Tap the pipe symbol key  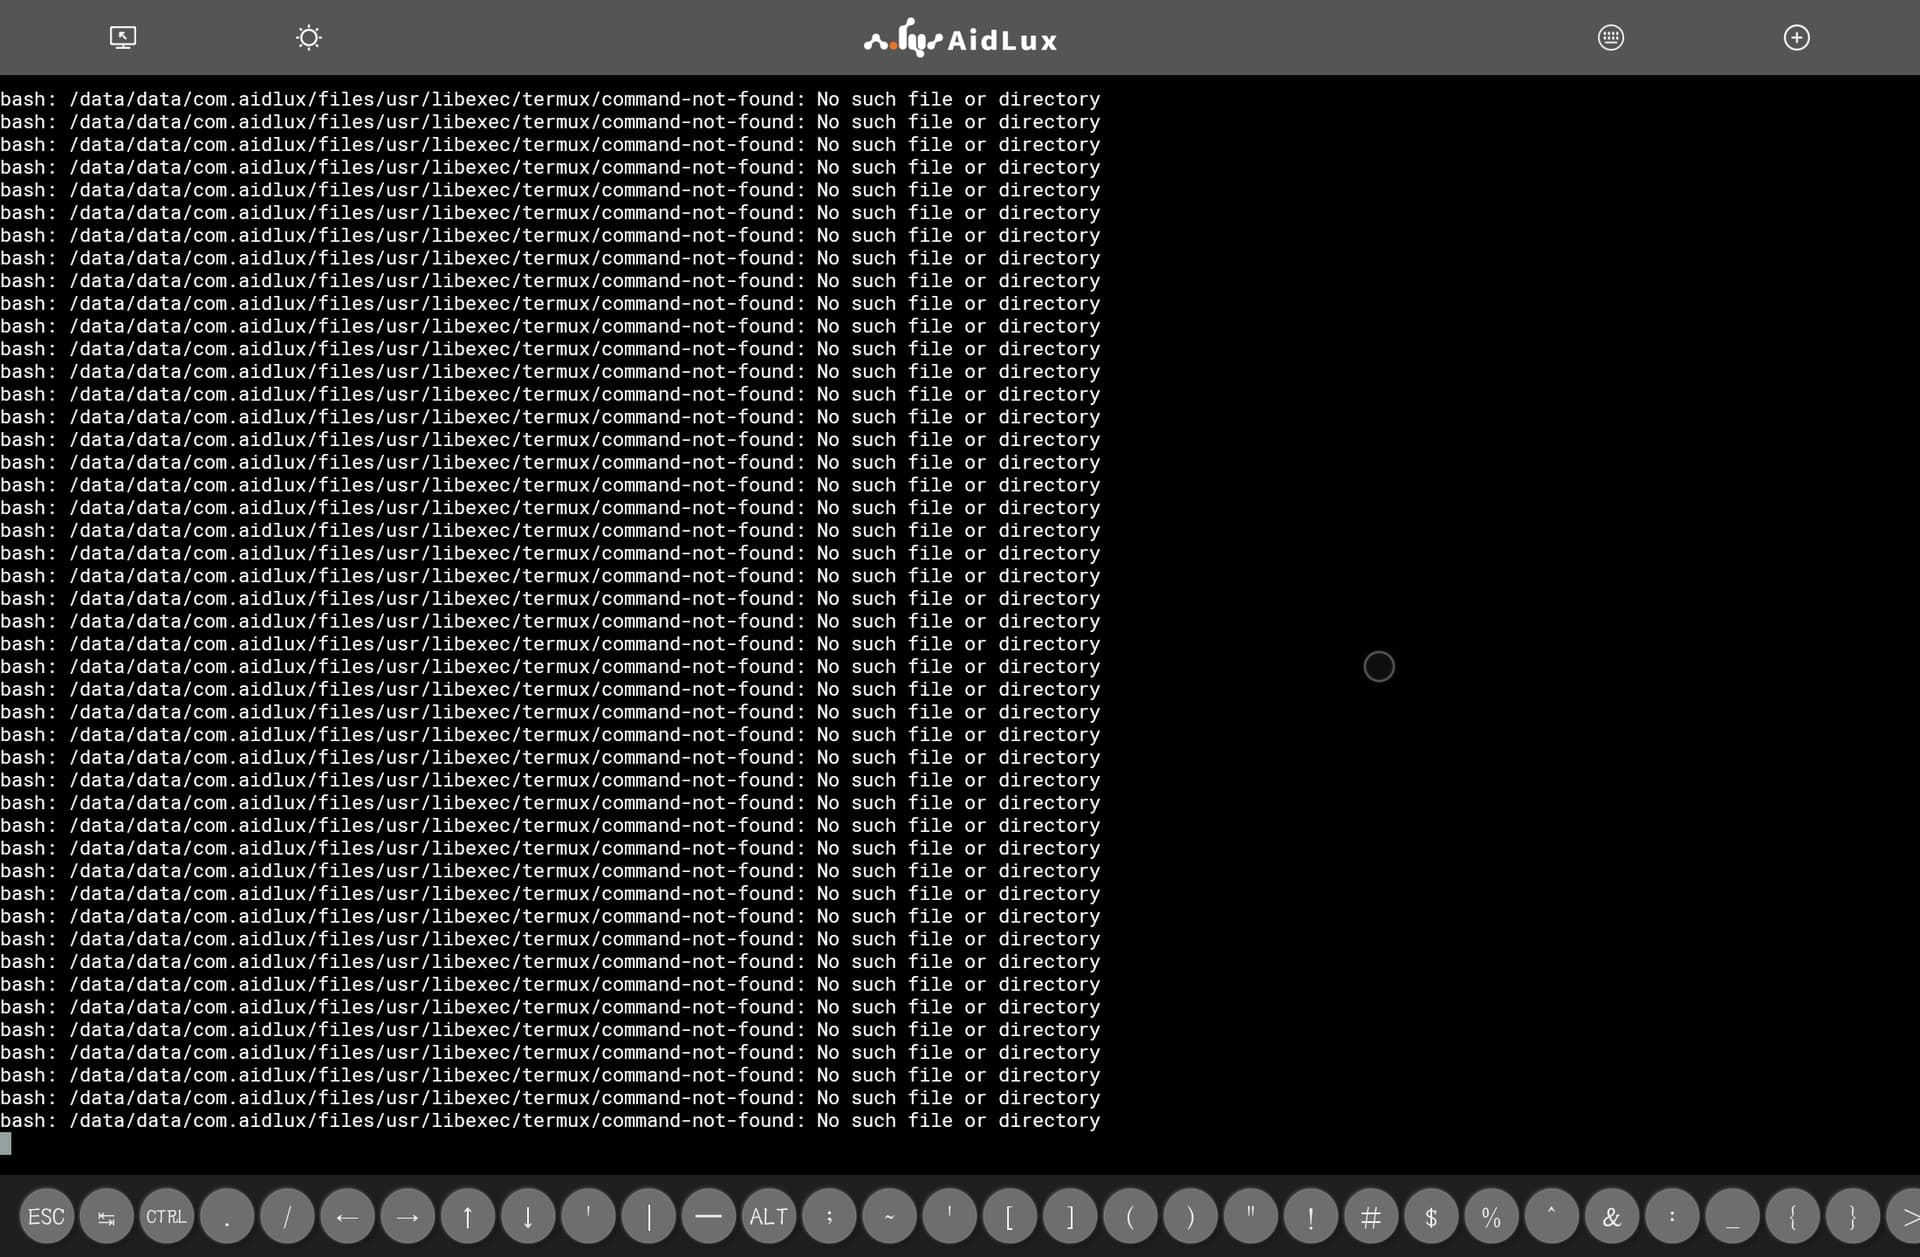pyautogui.click(x=648, y=1217)
